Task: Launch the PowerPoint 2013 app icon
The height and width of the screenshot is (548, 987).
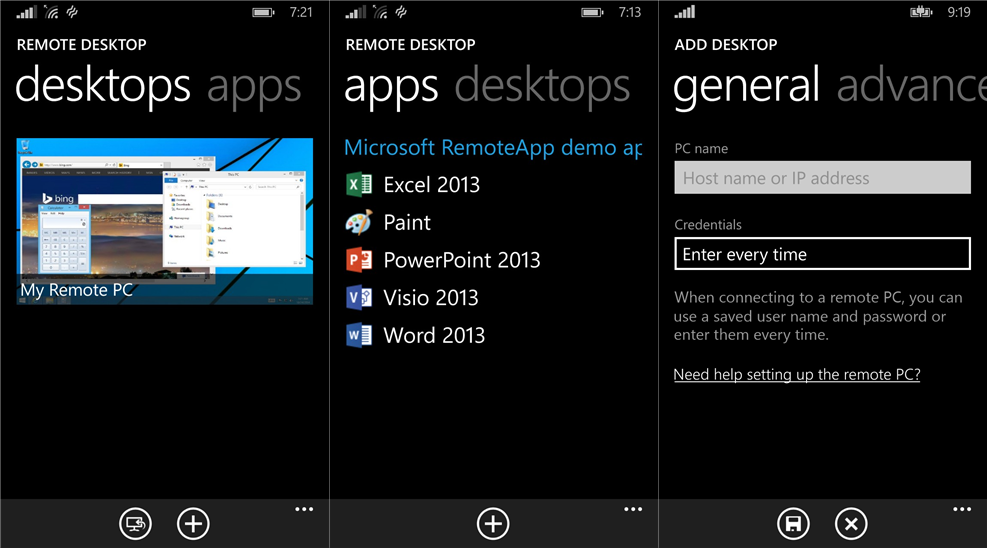Action: coord(359,260)
